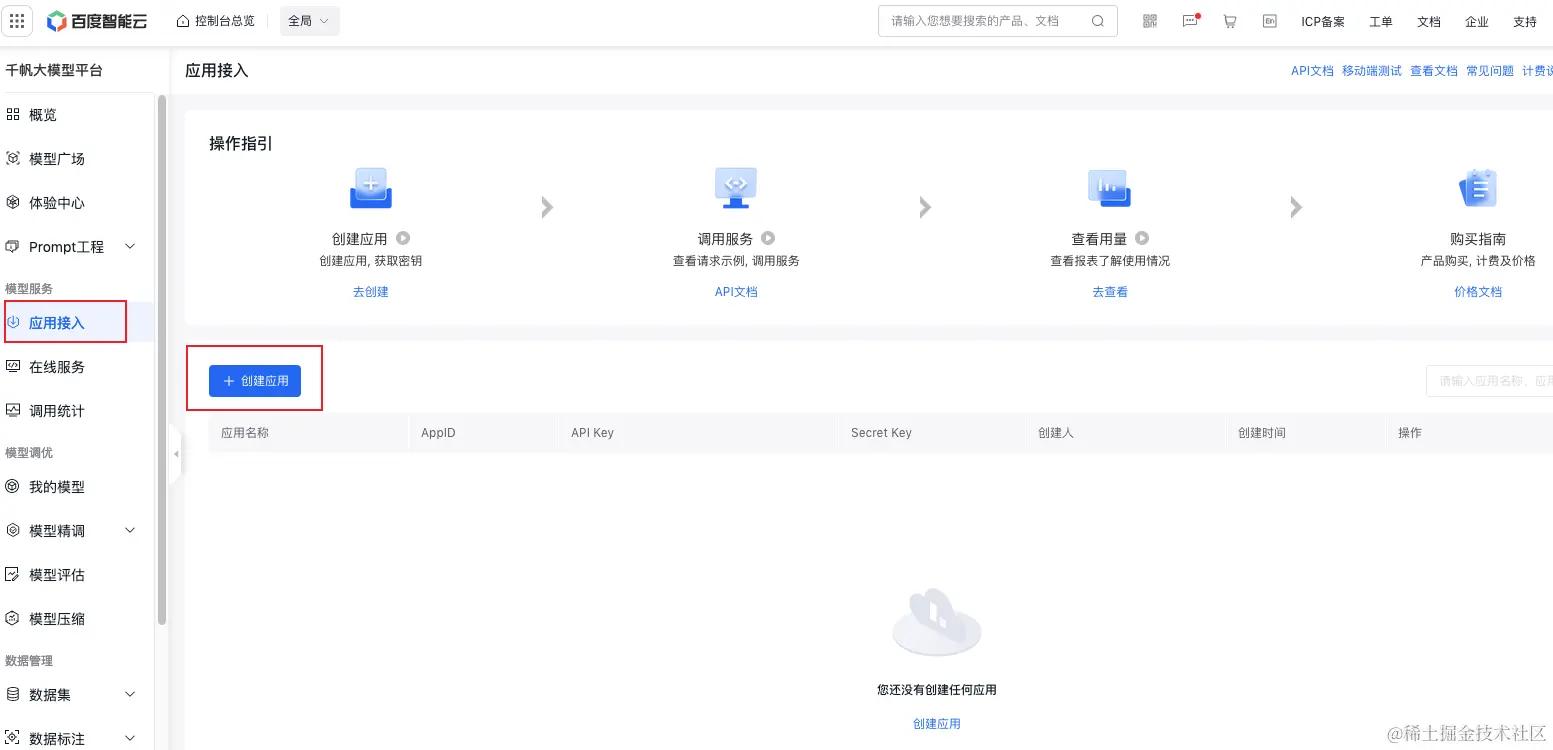Viewport: 1553px width, 750px height.
Task: Open the 查看文档 link
Action: click(1434, 71)
